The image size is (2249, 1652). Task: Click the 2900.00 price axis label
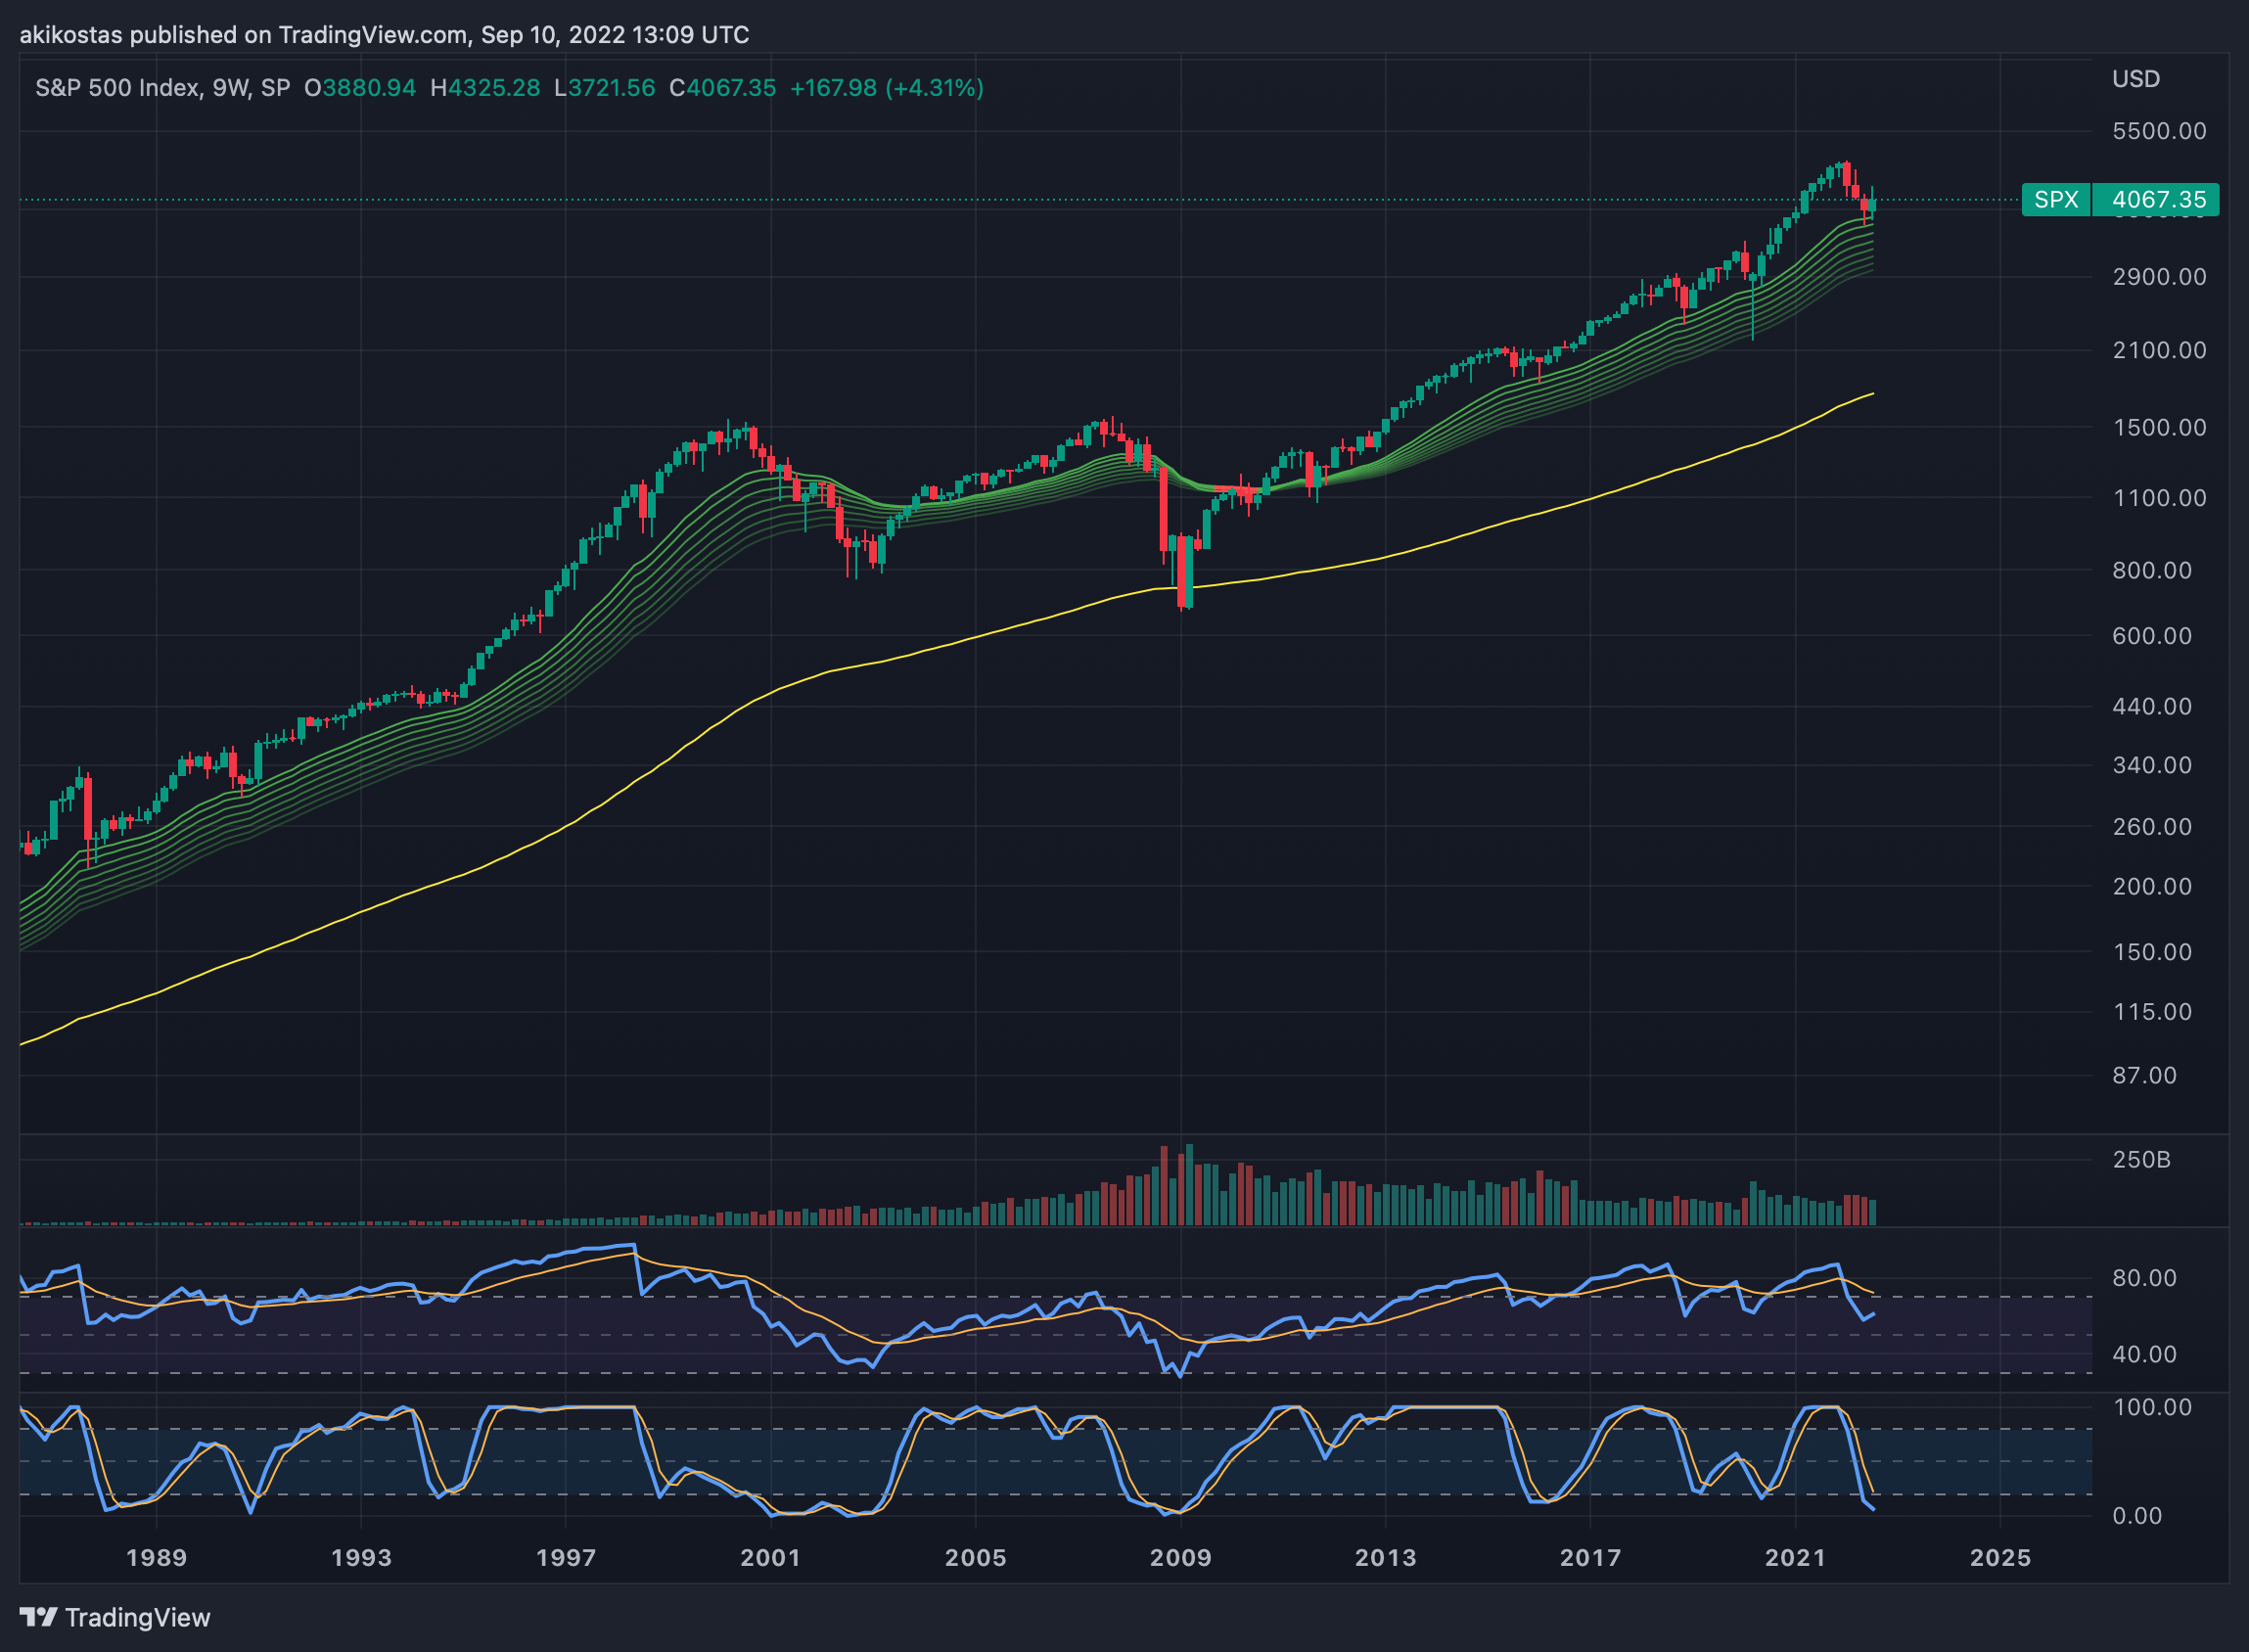click(2159, 277)
